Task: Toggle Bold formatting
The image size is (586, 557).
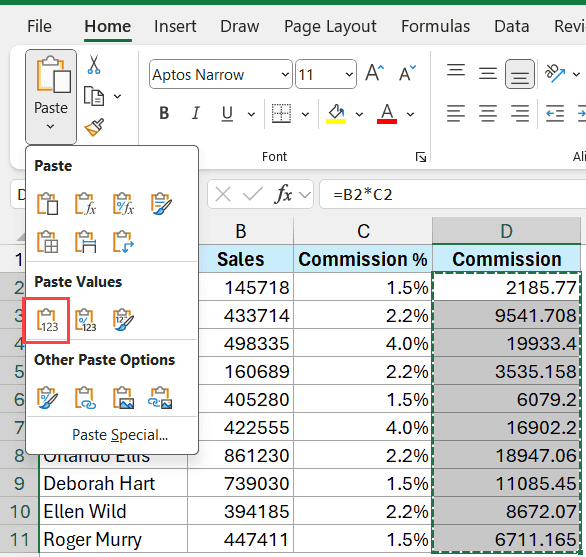Action: point(164,113)
